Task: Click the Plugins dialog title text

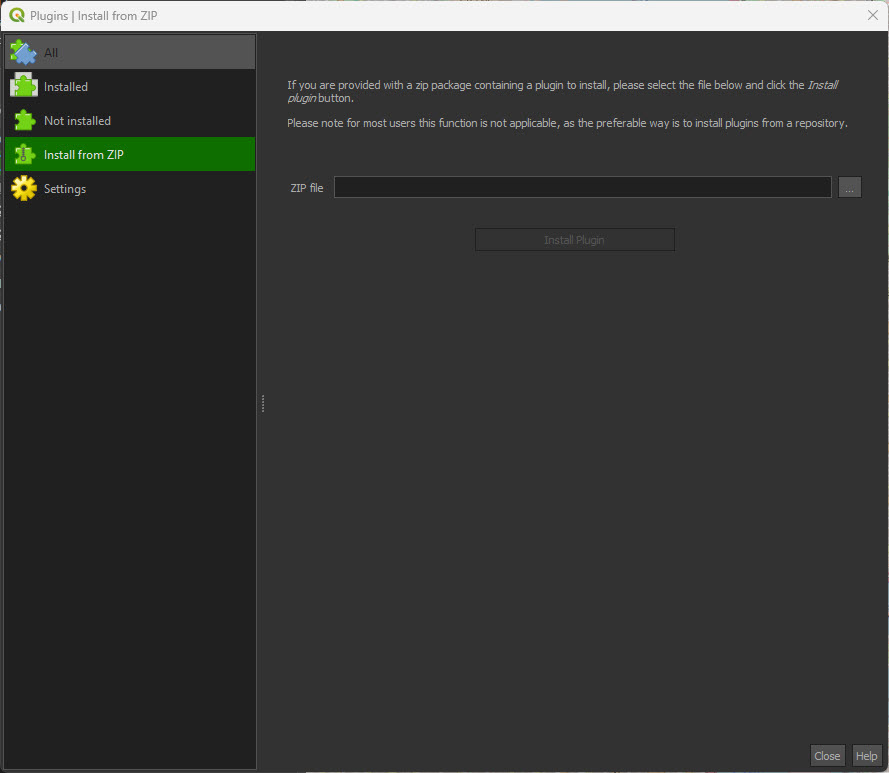Action: pos(94,16)
